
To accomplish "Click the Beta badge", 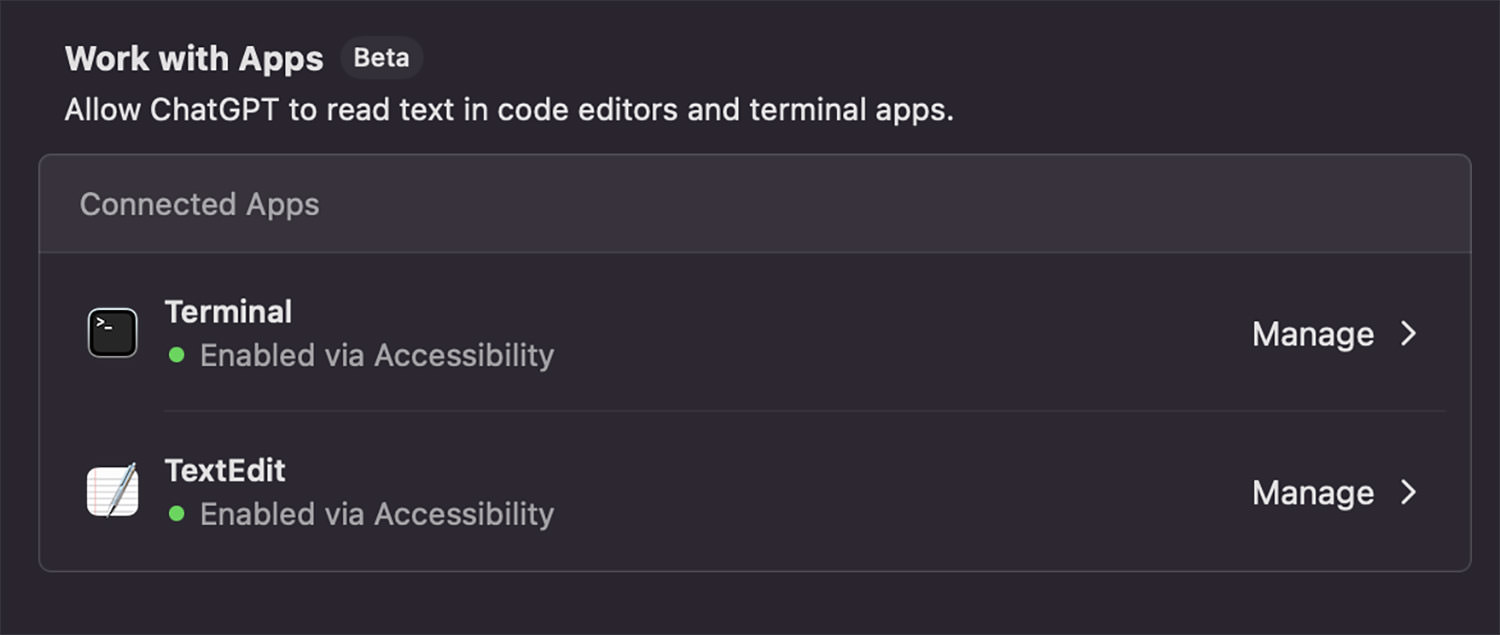I will pos(381,58).
